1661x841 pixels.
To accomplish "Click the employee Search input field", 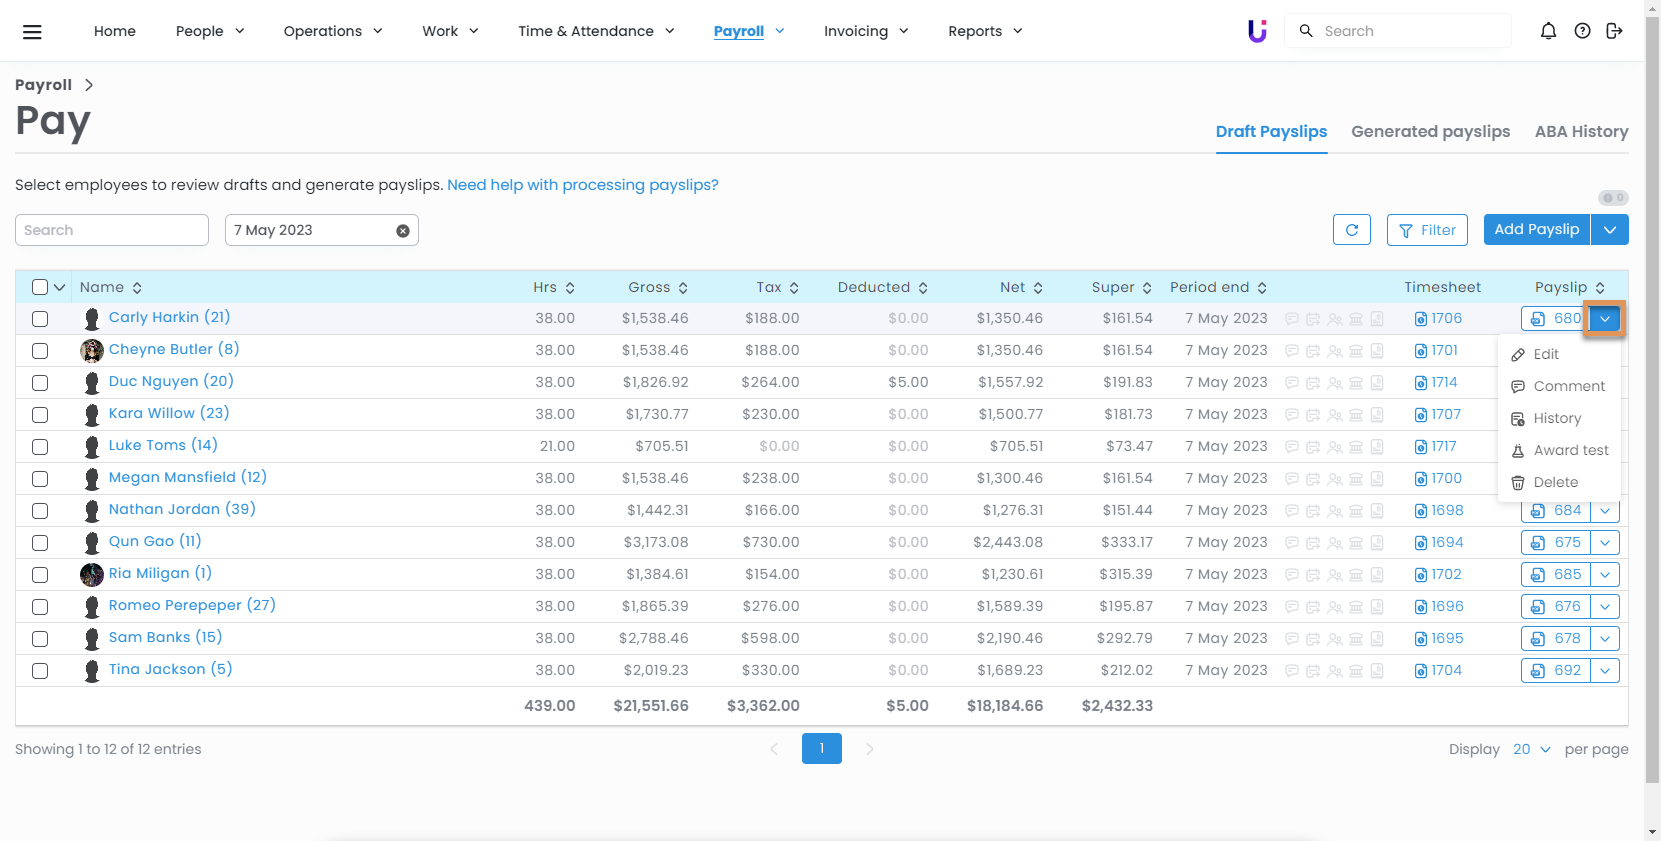I will coord(112,230).
